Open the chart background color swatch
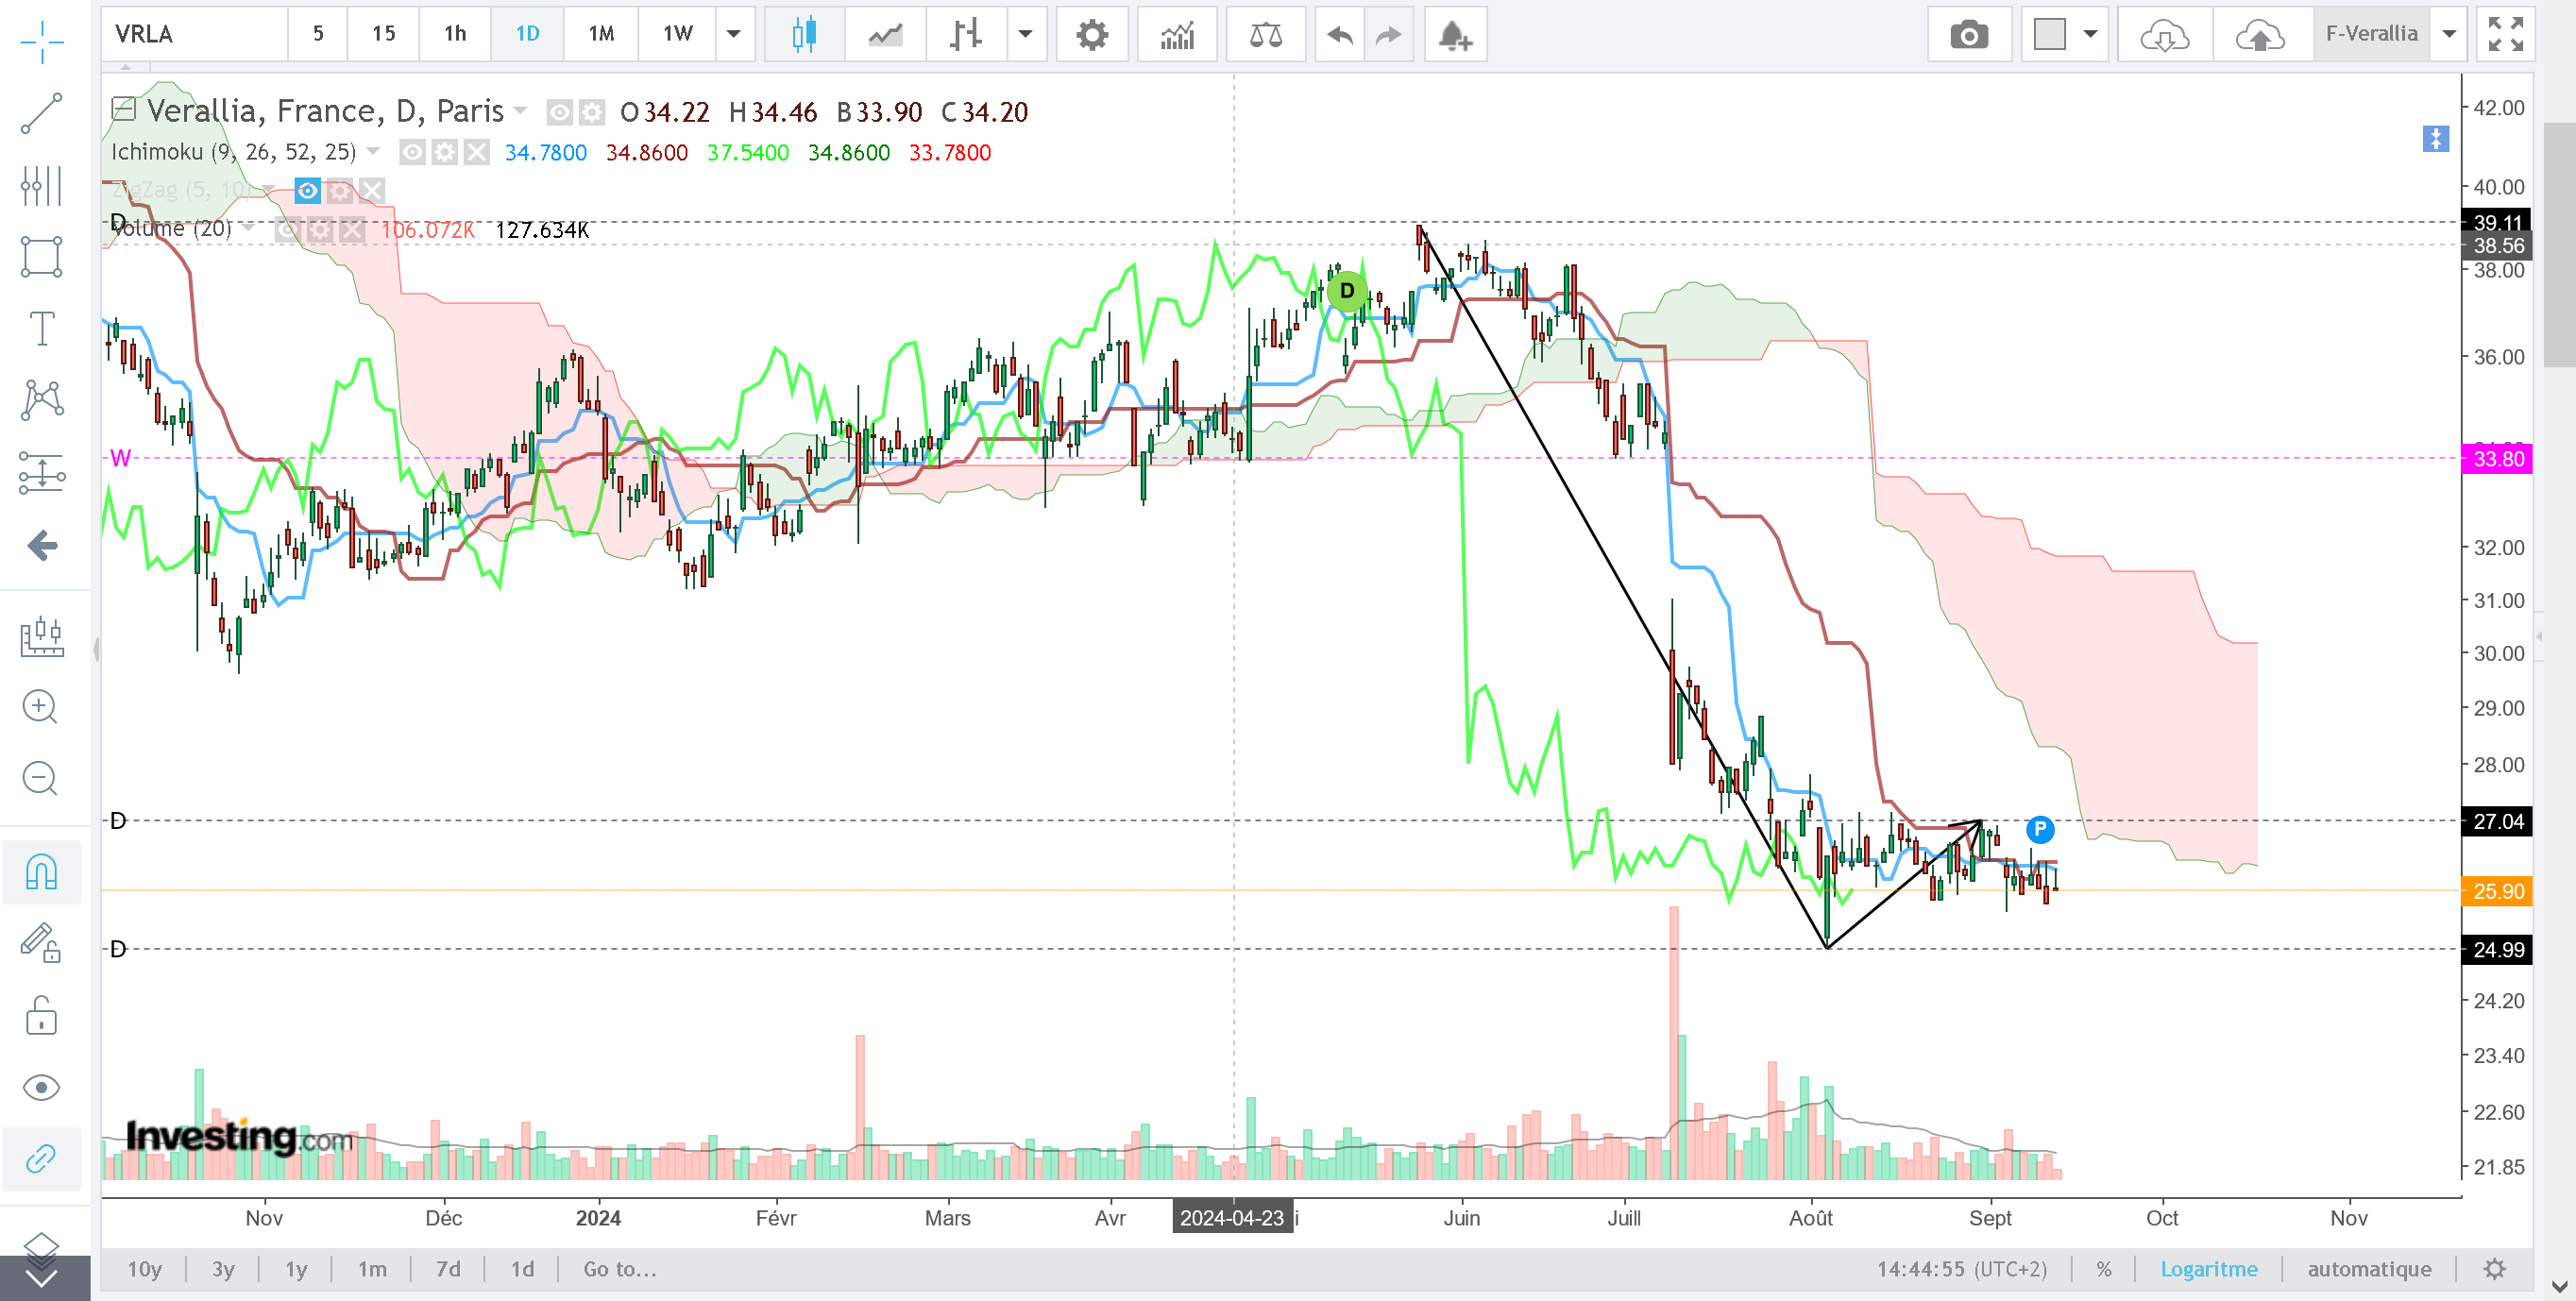Screen dimensions: 2576x1301 point(2049,35)
